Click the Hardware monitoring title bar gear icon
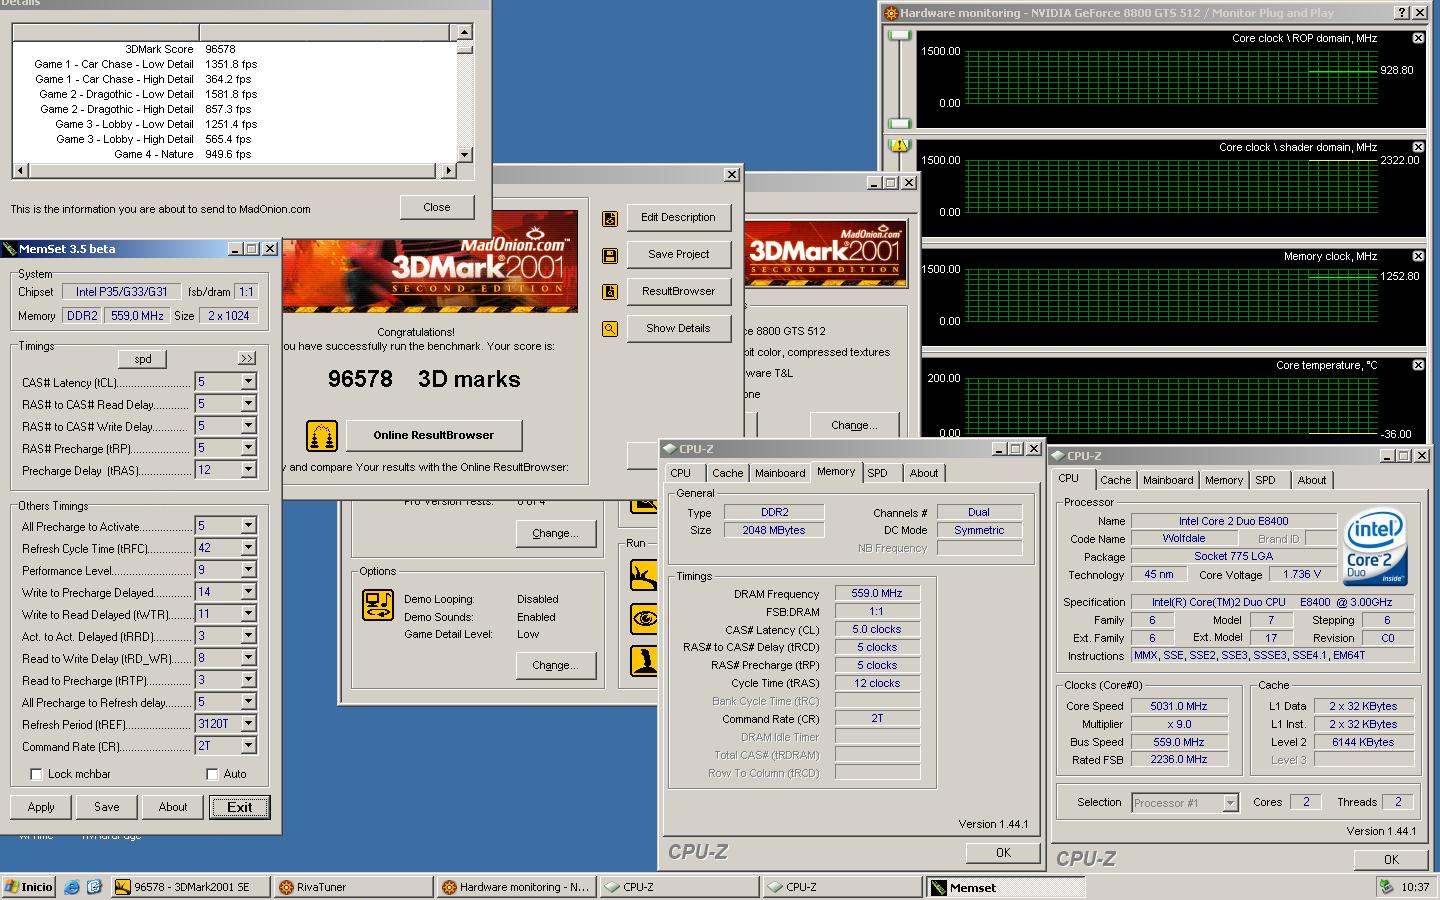This screenshot has width=1440, height=900. point(890,12)
